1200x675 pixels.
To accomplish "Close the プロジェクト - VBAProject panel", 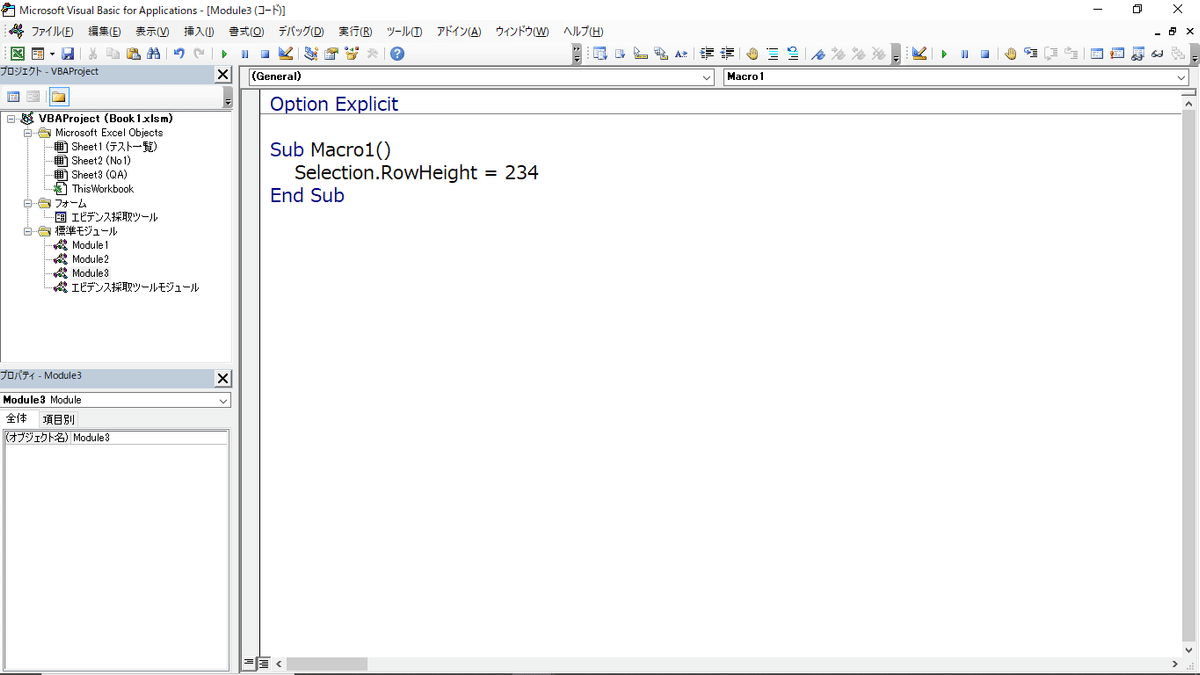I will point(223,74).
